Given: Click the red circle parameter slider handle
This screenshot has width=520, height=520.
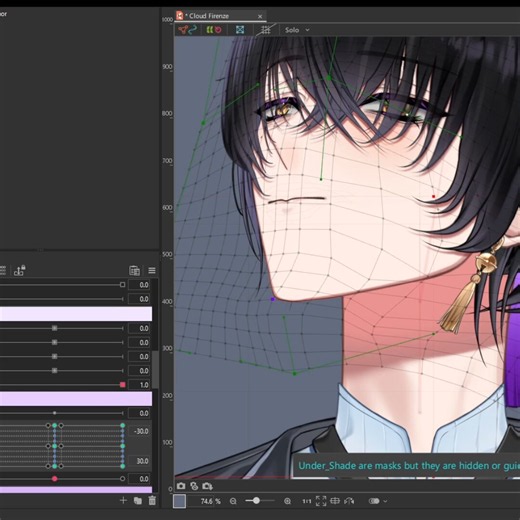Looking at the screenshot, I should pyautogui.click(x=55, y=479).
